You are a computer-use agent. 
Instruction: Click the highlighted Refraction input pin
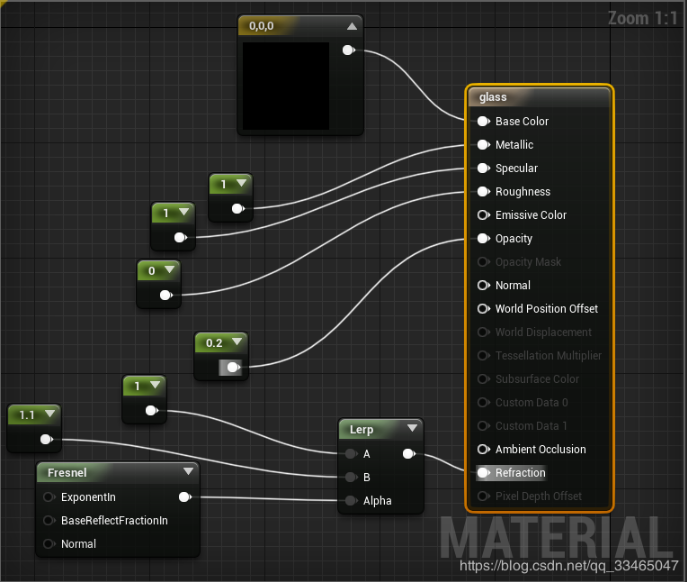point(483,473)
